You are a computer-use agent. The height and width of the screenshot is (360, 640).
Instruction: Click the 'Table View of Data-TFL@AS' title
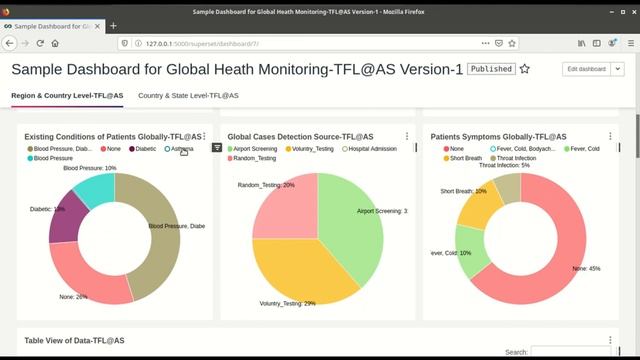[x=74, y=340]
